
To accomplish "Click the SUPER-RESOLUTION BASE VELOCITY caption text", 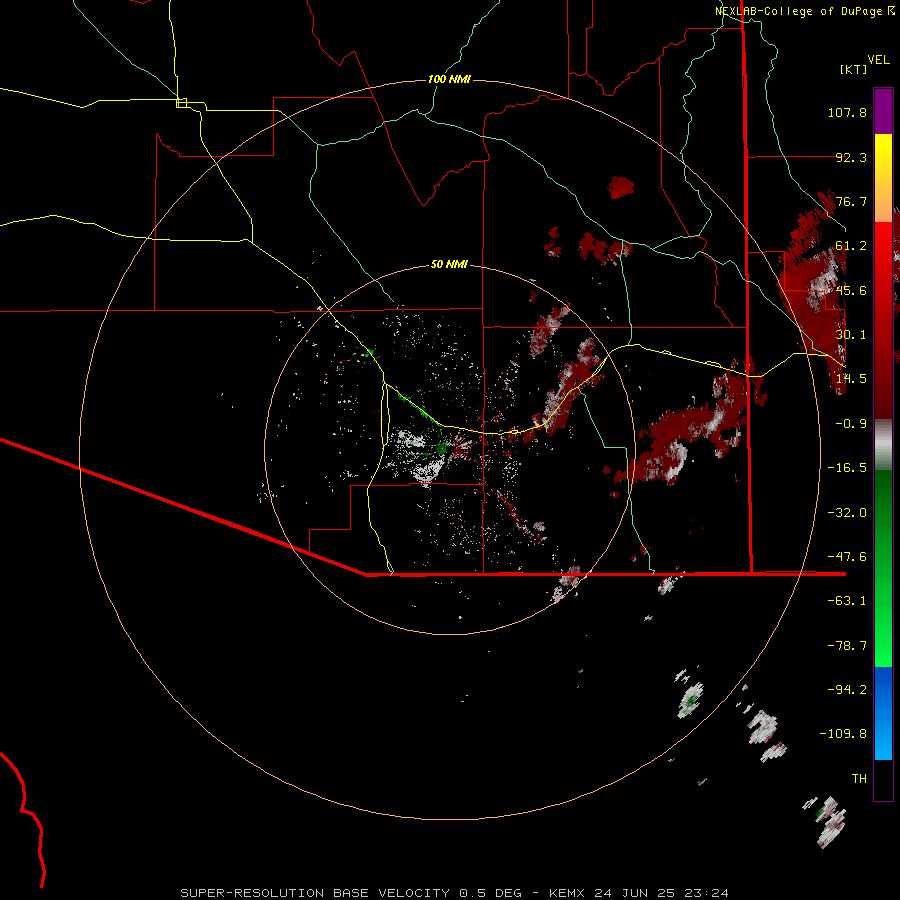I will click(316, 893).
